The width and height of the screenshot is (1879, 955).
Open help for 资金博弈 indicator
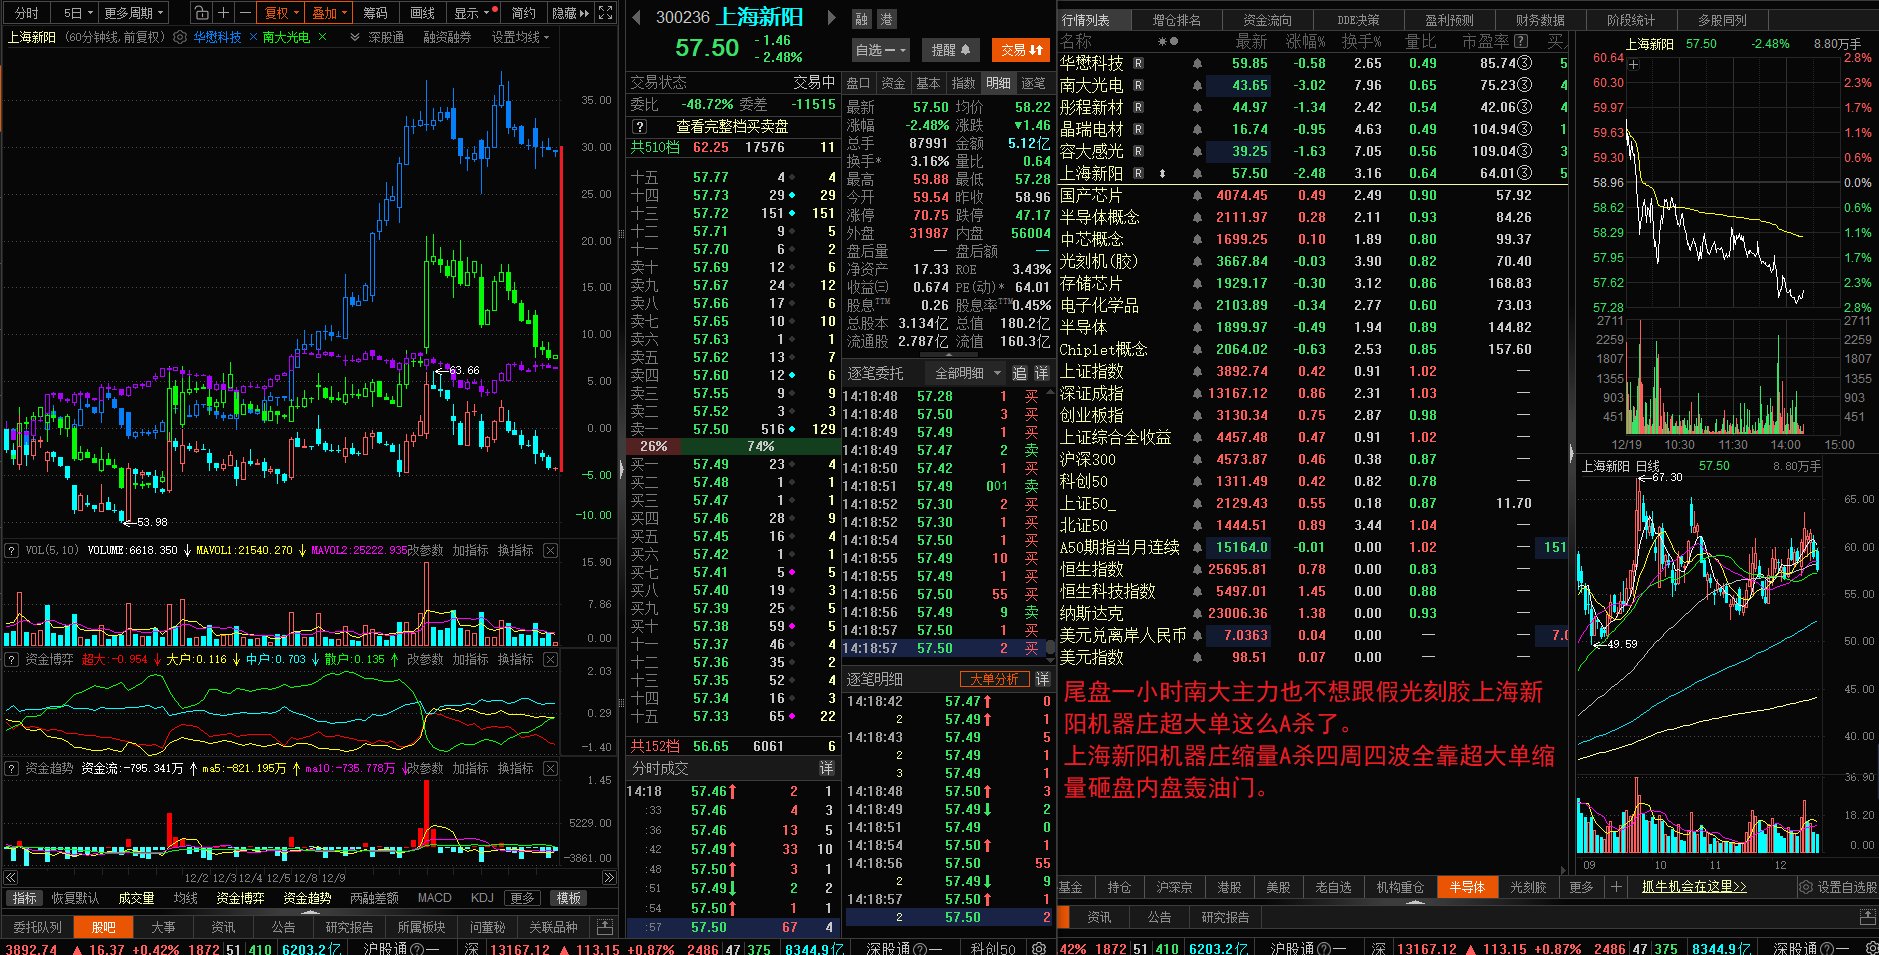click(12, 659)
